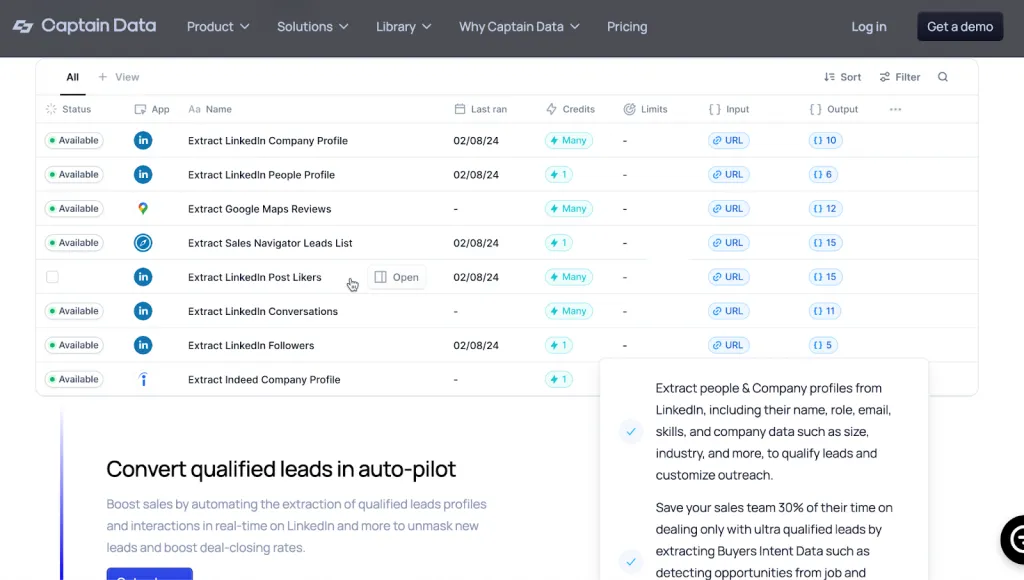
Task: Click output badge 6 for LinkedIn People Profile
Action: (823, 174)
